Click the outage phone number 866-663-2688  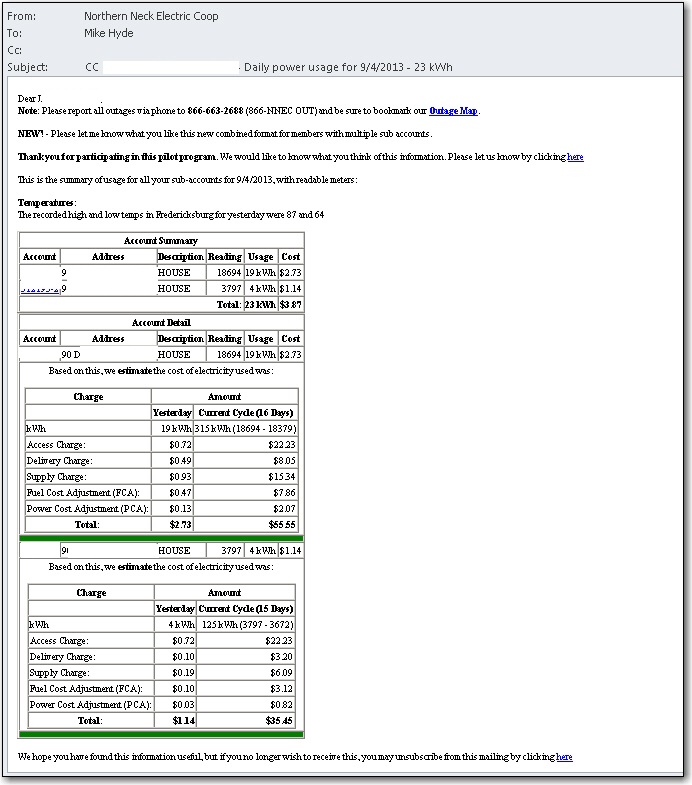click(218, 111)
